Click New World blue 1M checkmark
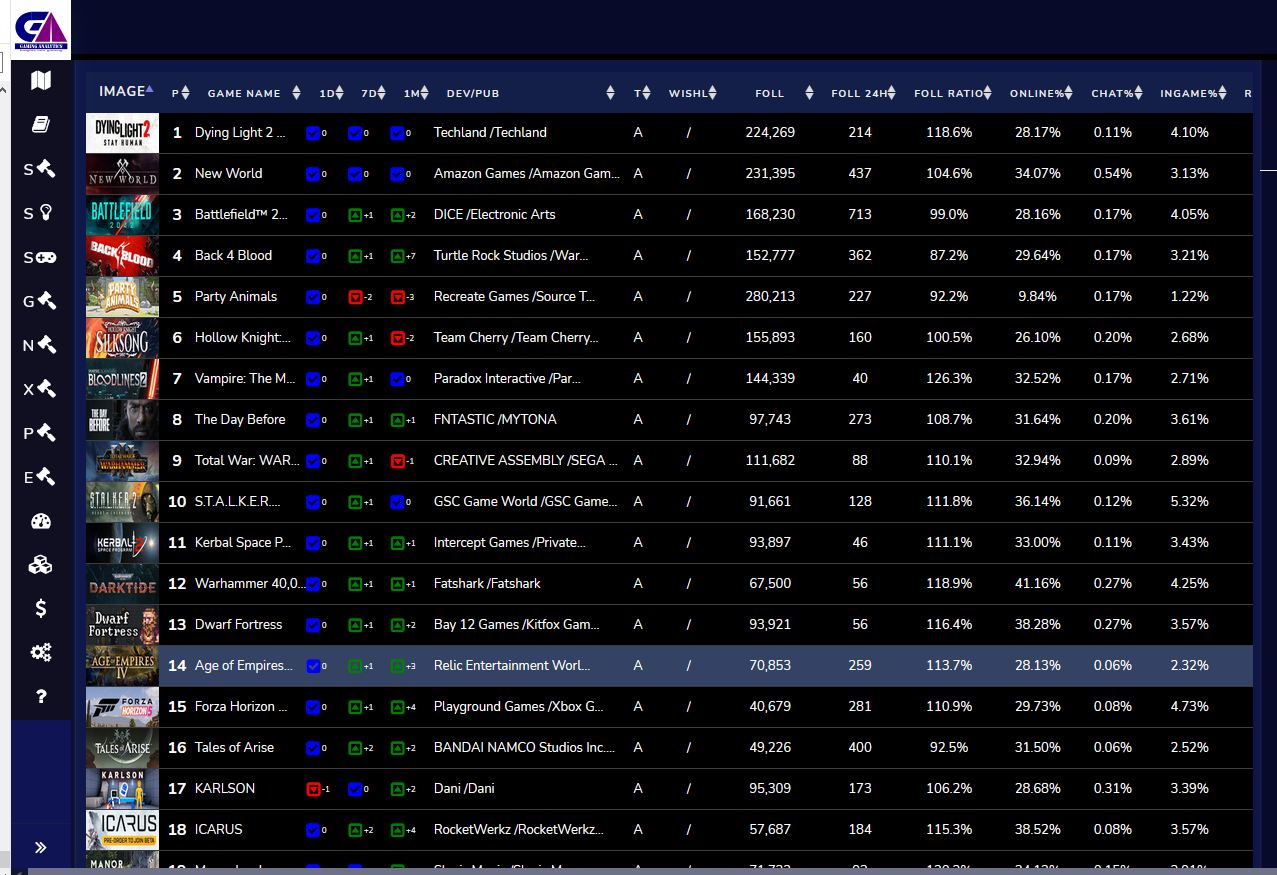The image size is (1277, 875). click(397, 174)
